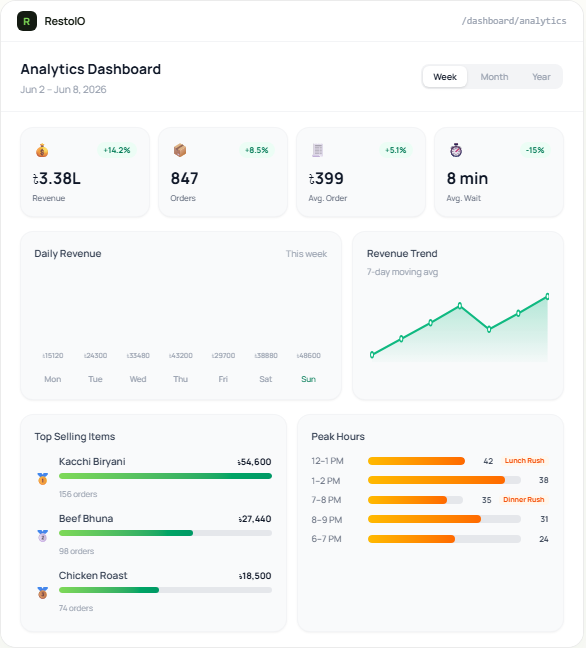The height and width of the screenshot is (648, 586).
Task: Click the 98 orders text
Action: pos(76,551)
